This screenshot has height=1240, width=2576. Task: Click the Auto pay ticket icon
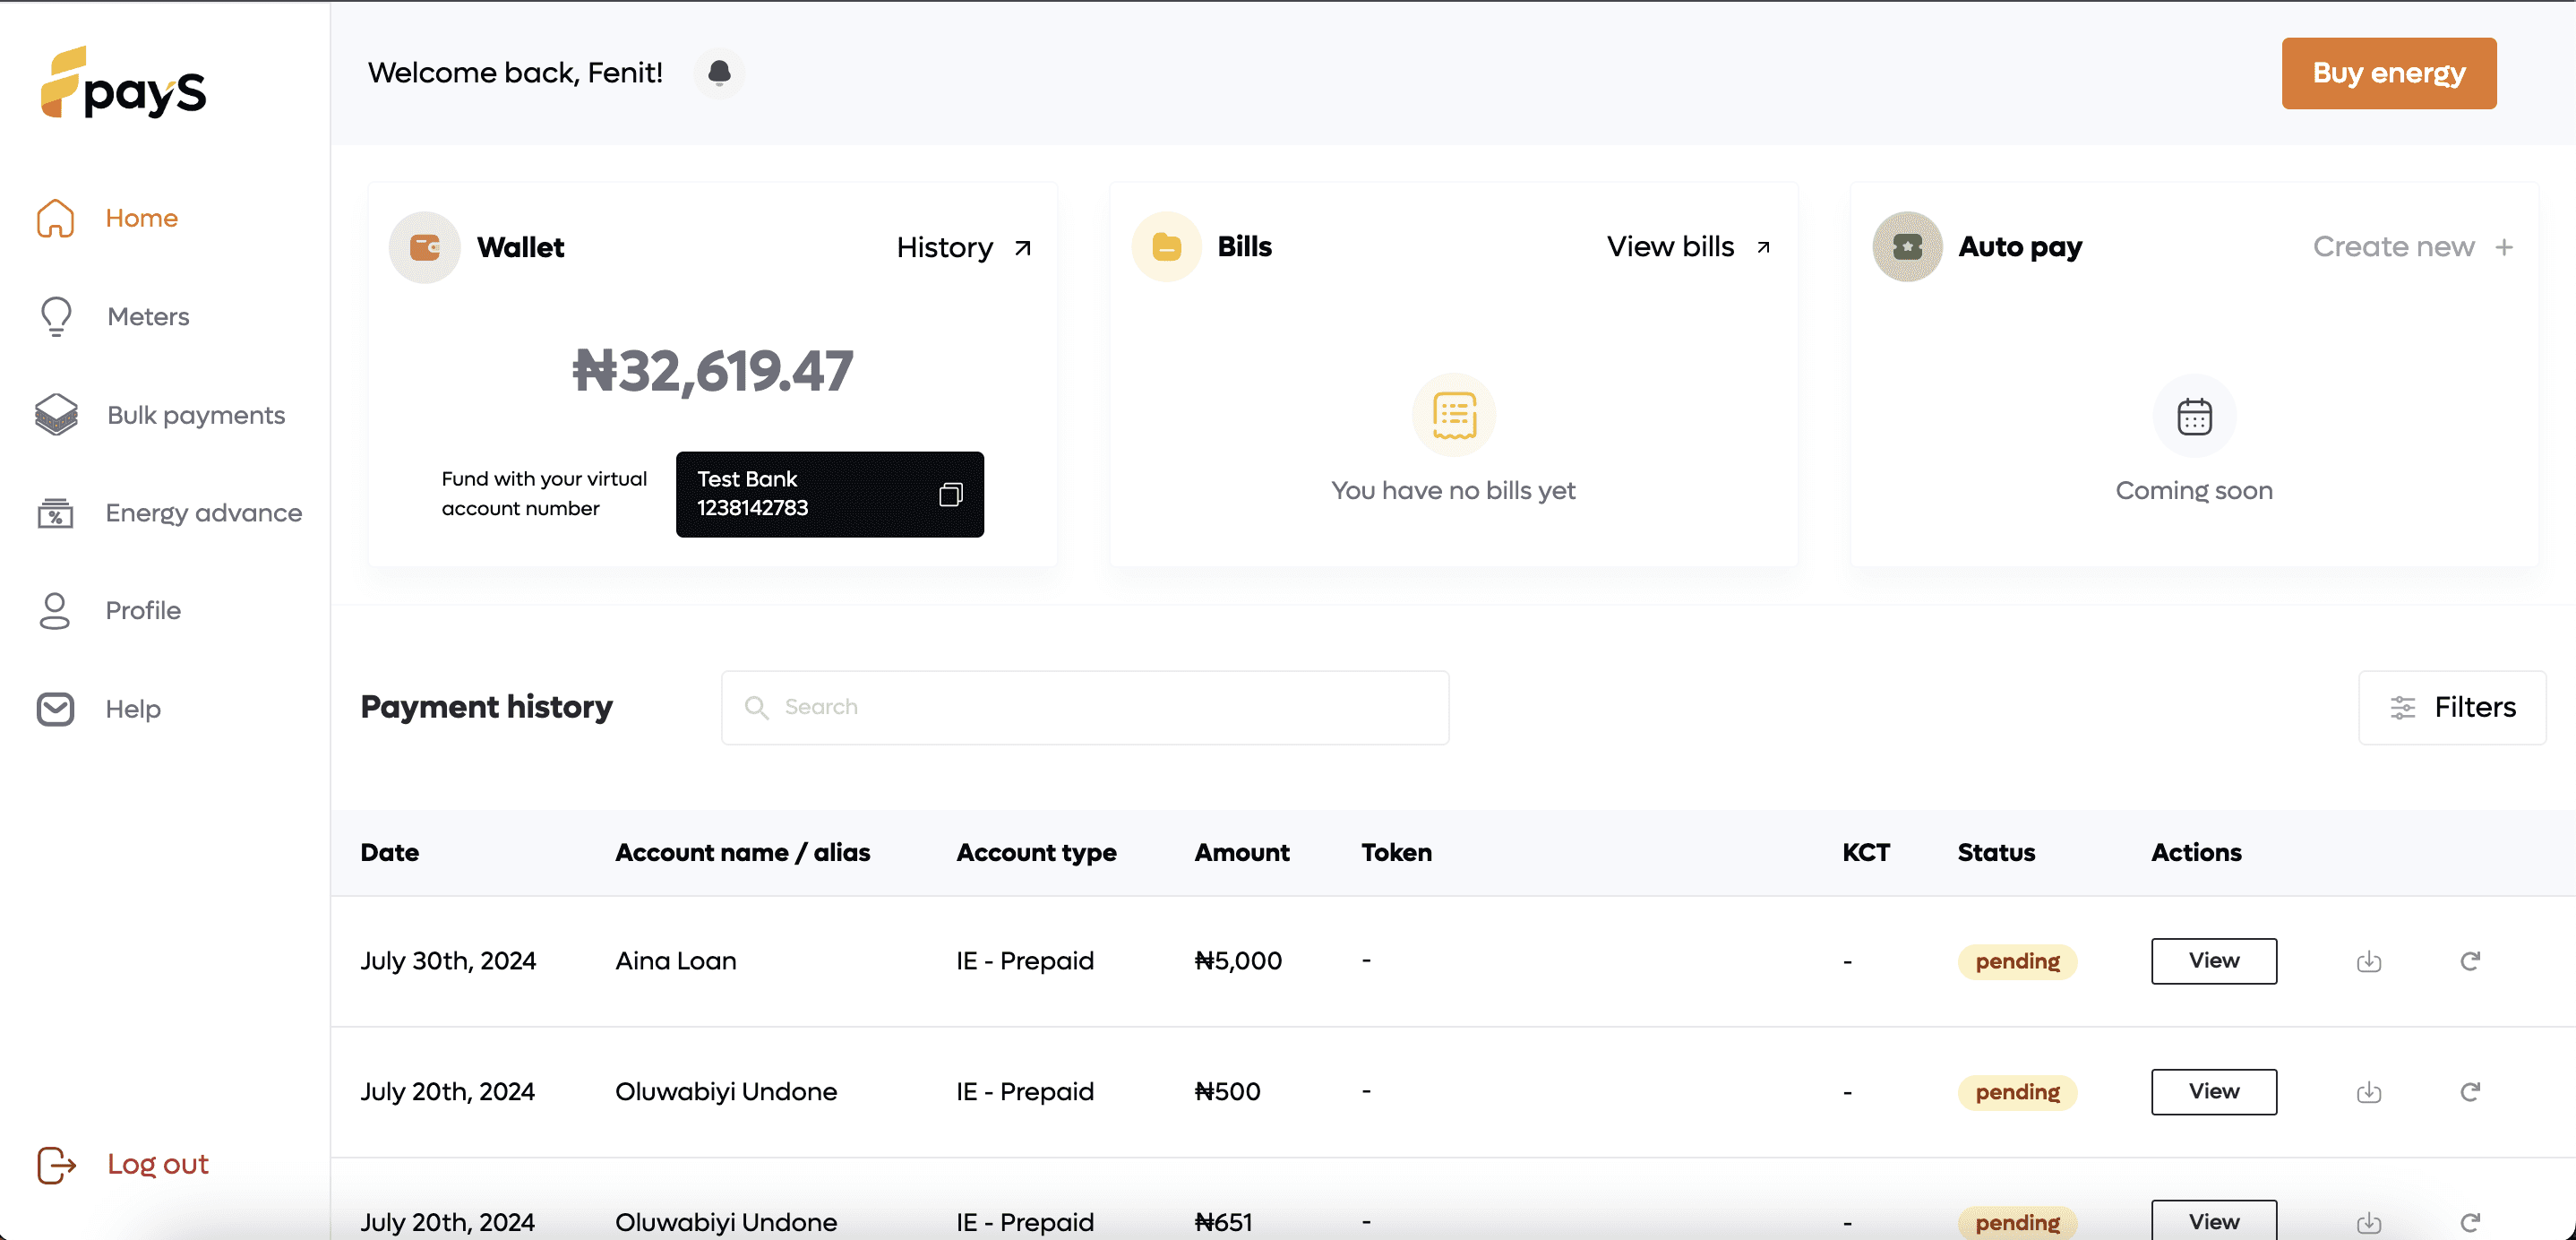[x=1907, y=247]
